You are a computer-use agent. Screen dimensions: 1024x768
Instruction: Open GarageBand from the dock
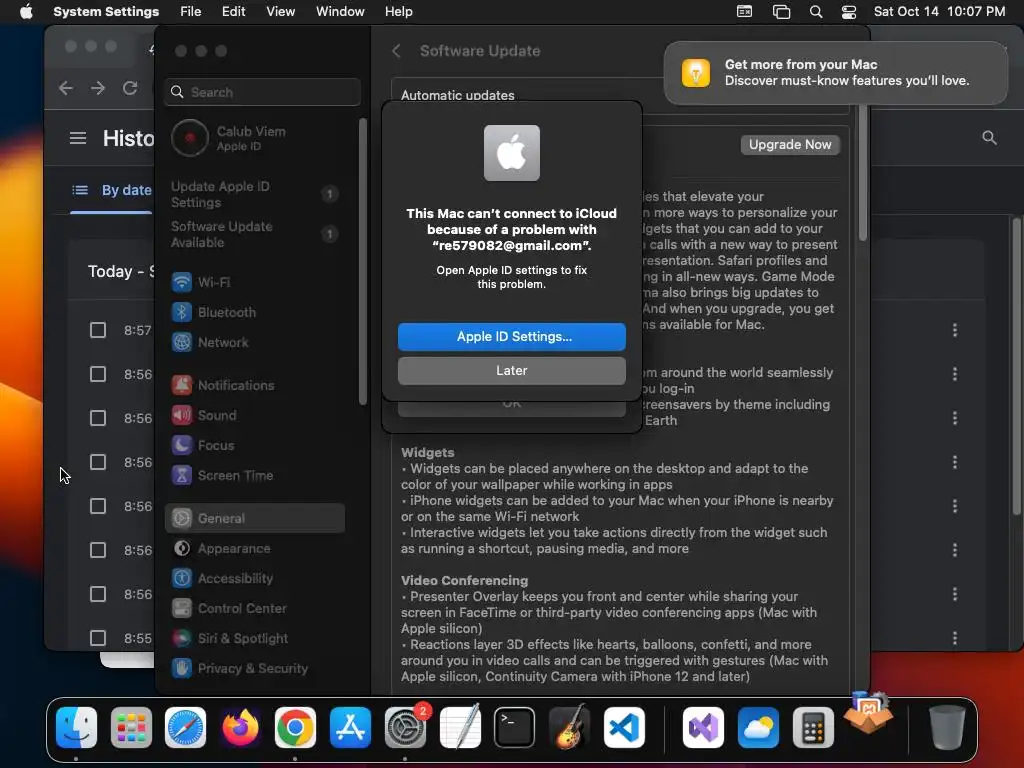(x=569, y=727)
